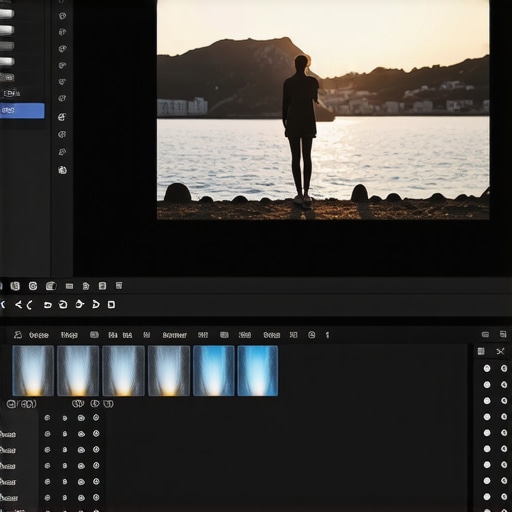Screen dimensions: 512x512
Task: Select the fourth-from-bottom tool in vertical strip
Action: click(x=62, y=117)
